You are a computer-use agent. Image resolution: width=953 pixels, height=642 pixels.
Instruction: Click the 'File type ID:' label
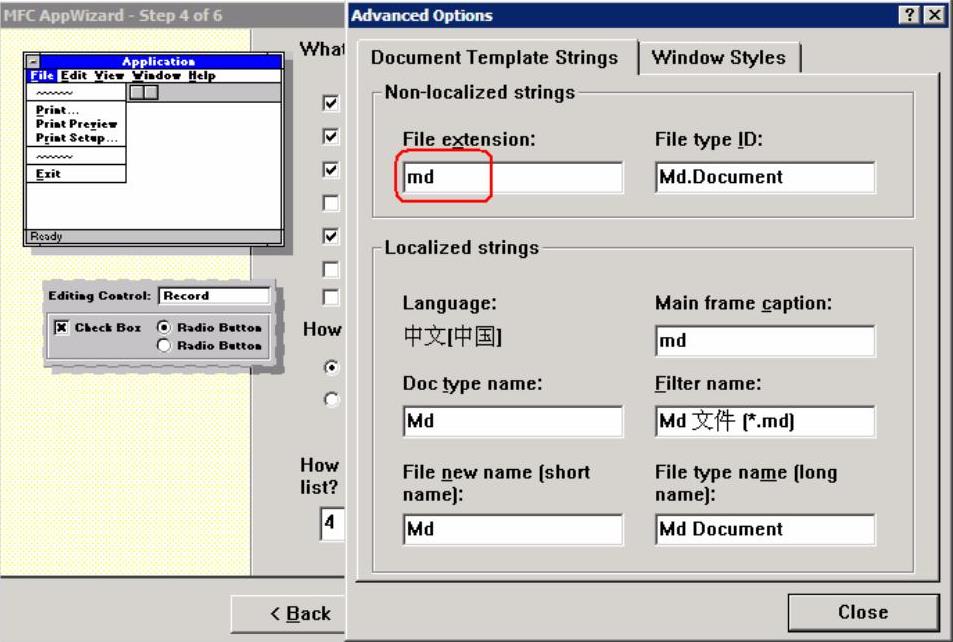point(709,139)
